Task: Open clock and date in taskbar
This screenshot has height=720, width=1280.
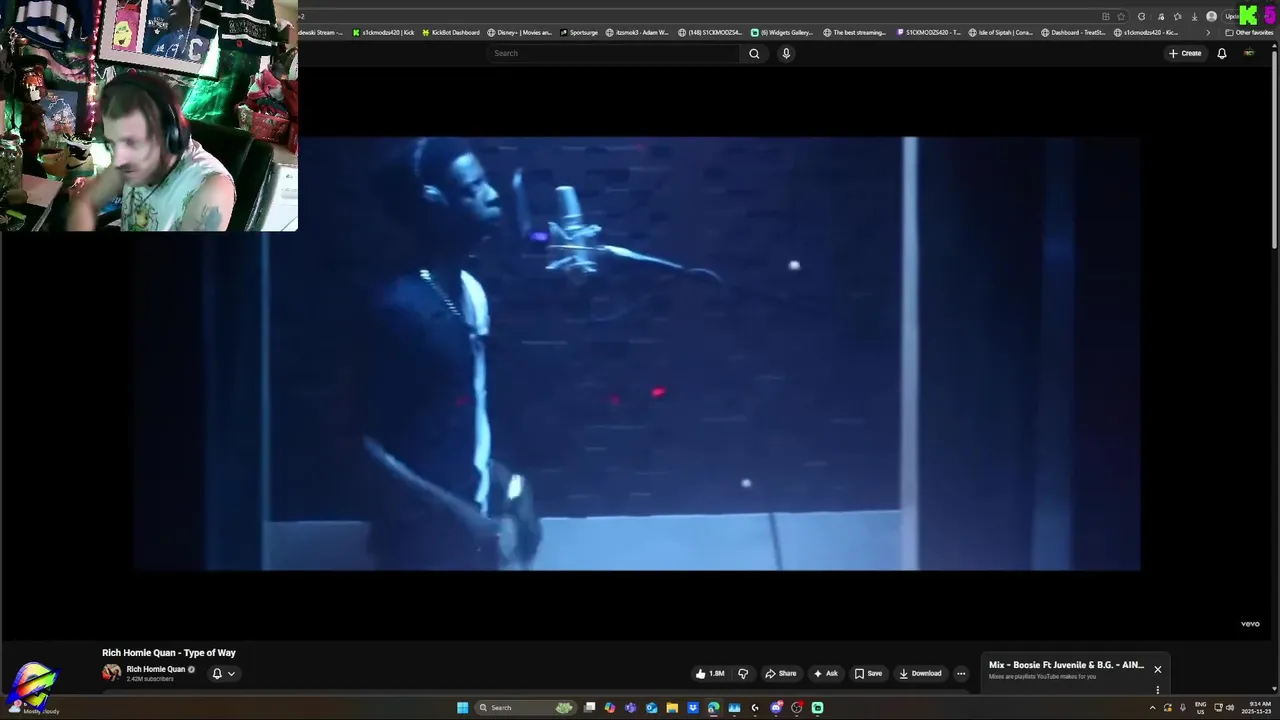Action: click(1256, 708)
